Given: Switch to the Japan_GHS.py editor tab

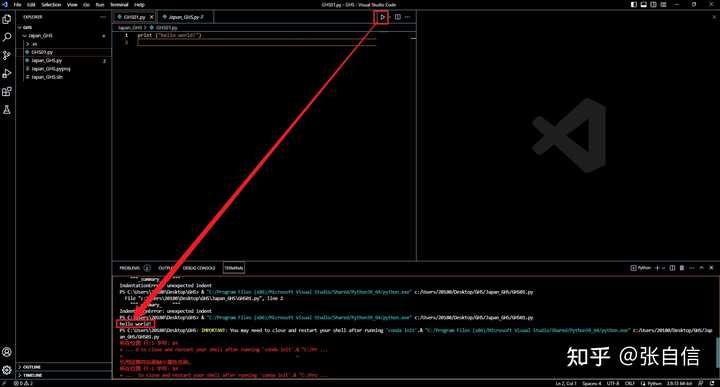Looking at the screenshot, I should 185,17.
